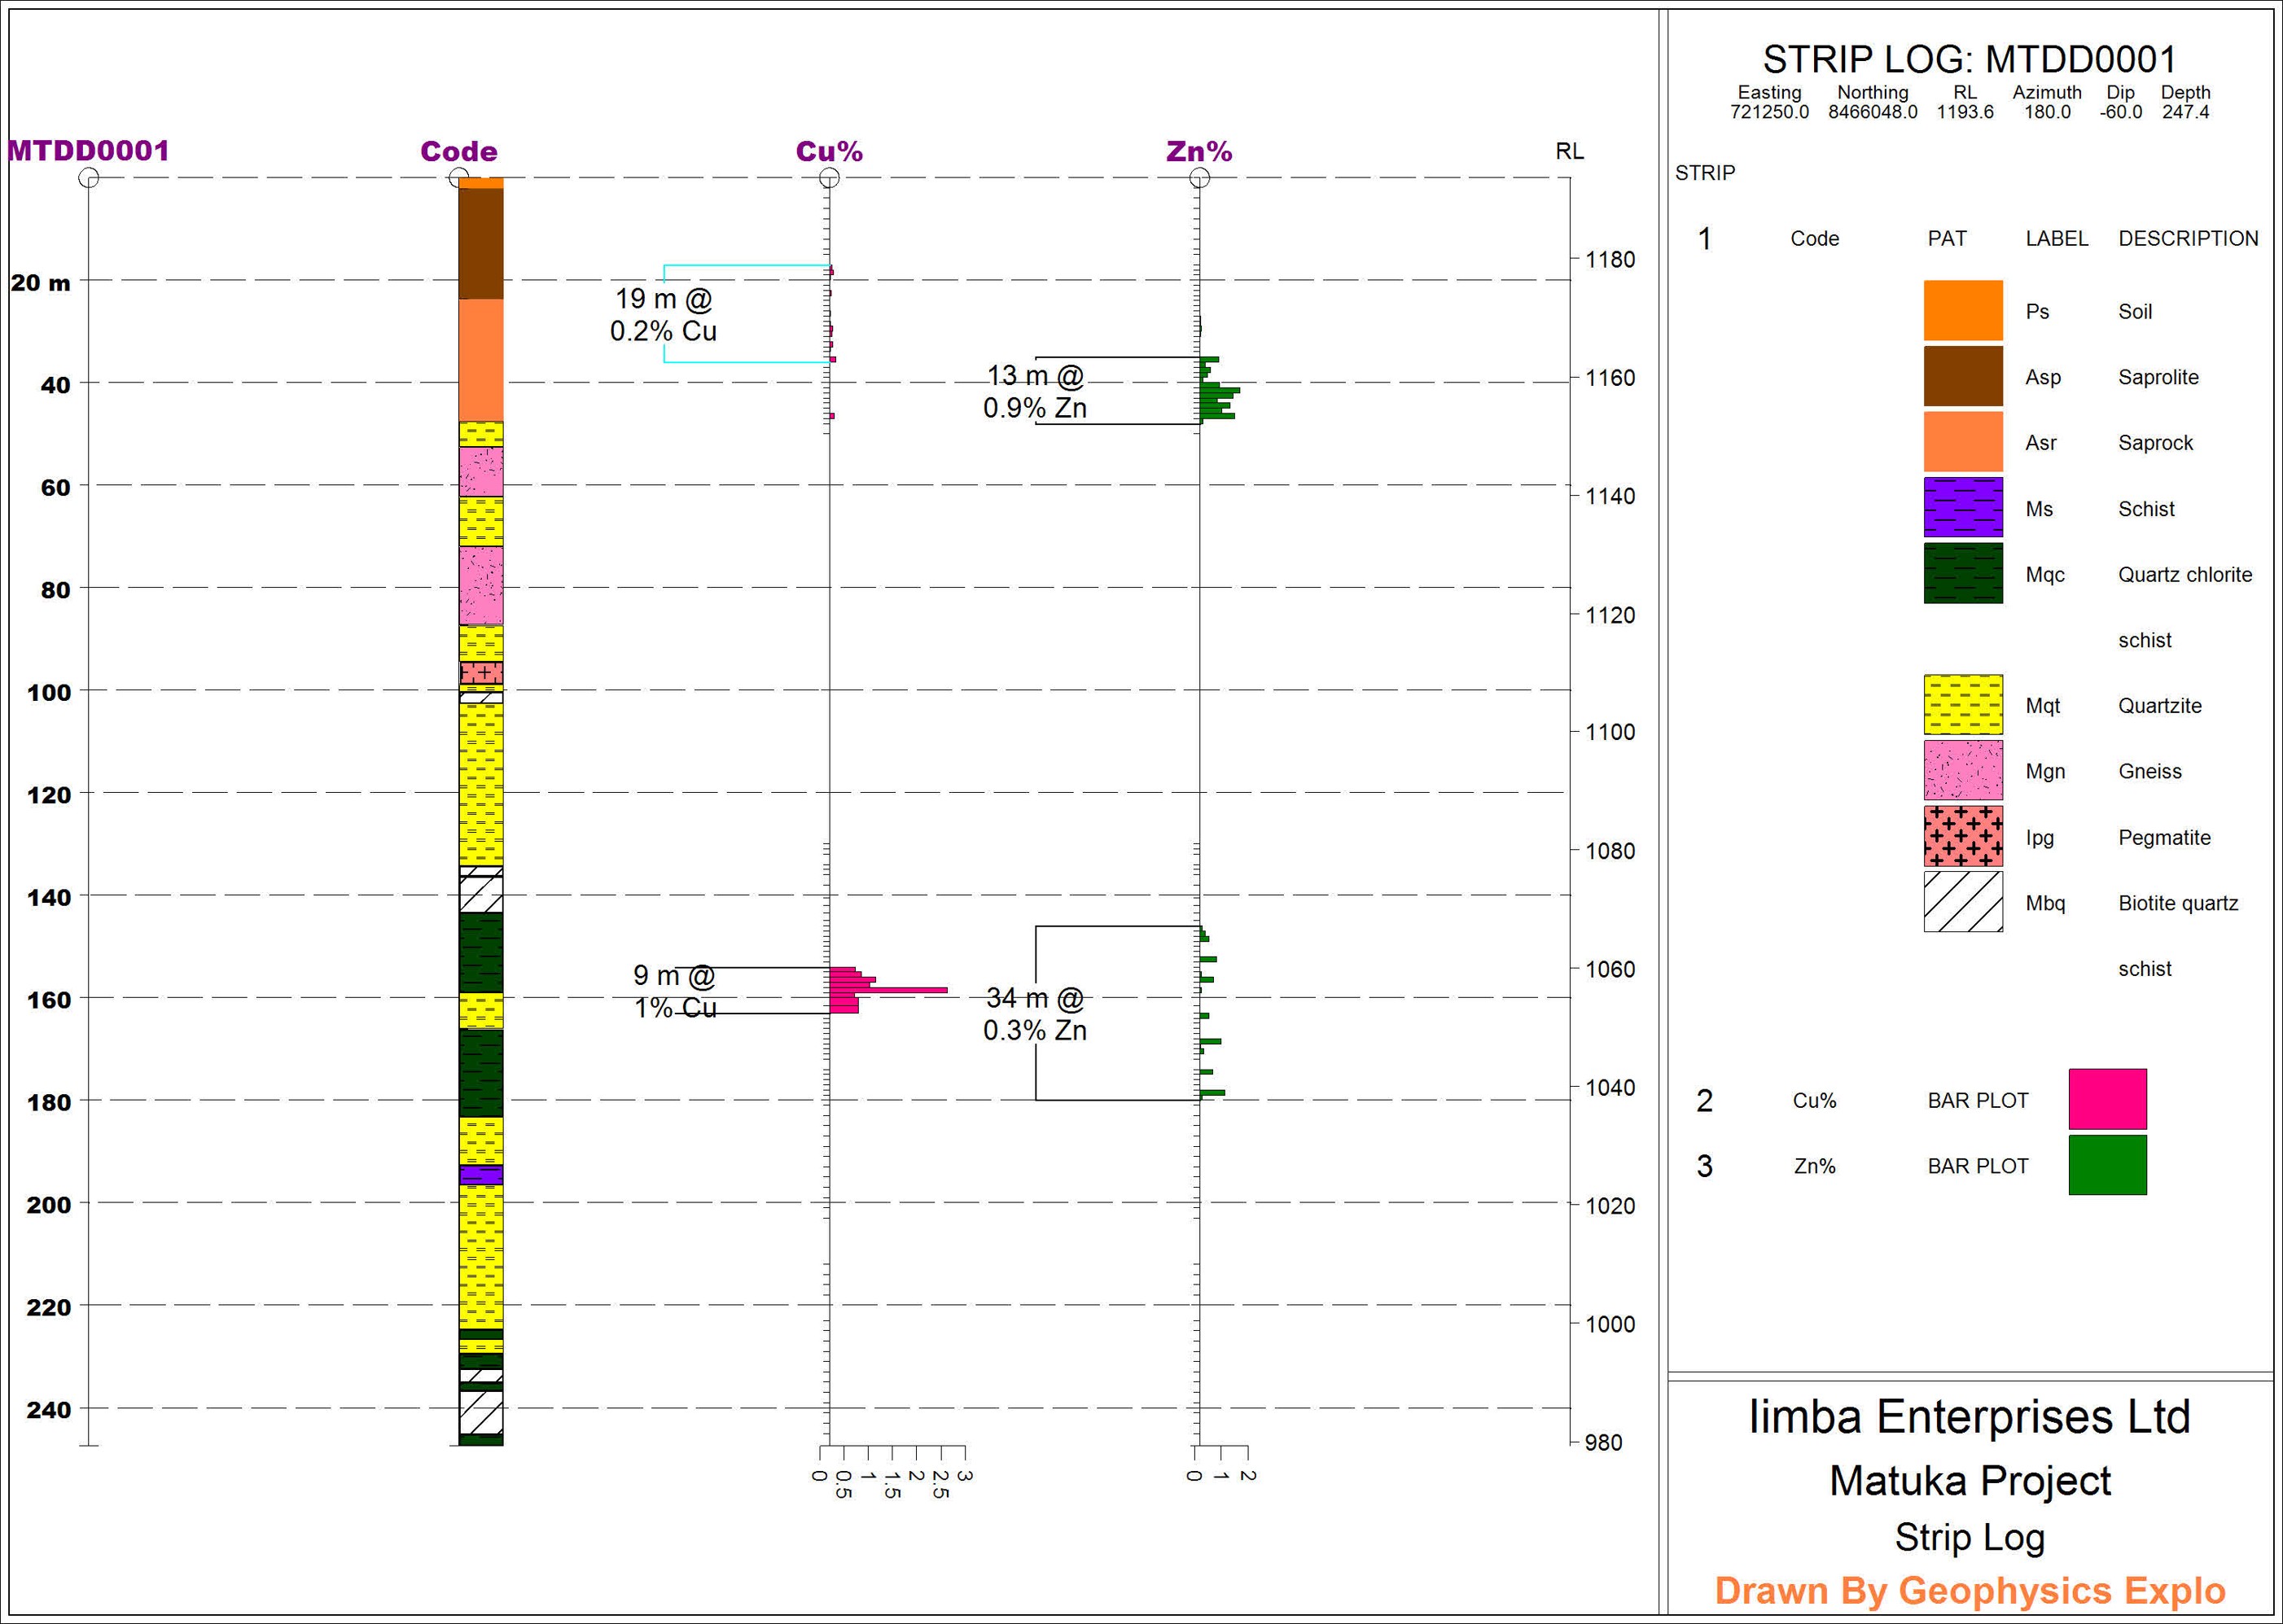The height and width of the screenshot is (1624, 2283).
Task: Pick the green Zn% bar plot swatch
Action: (2107, 1165)
